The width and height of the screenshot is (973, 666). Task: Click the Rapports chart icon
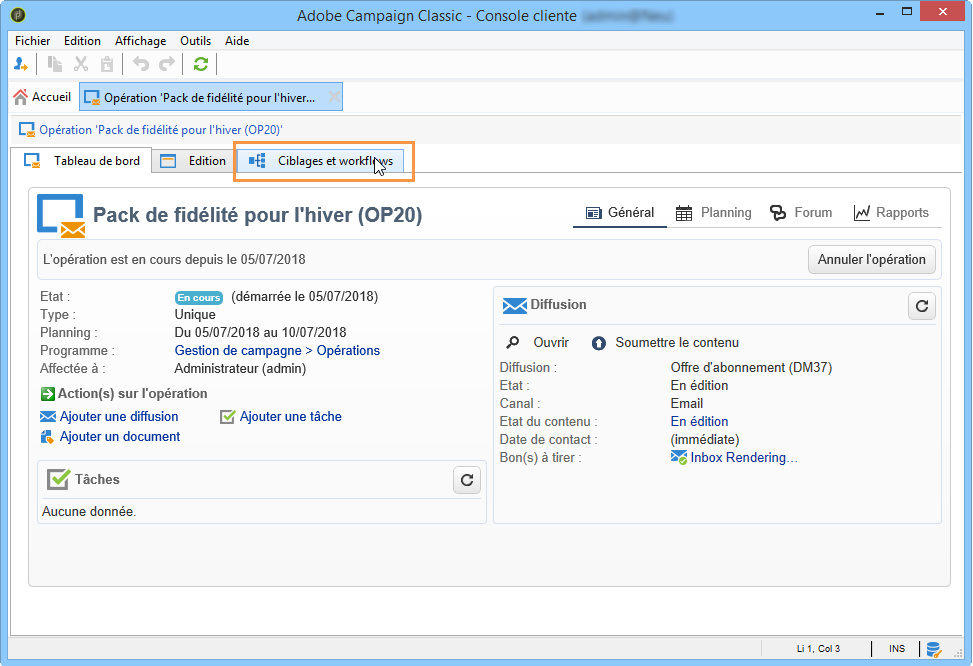tap(861, 213)
